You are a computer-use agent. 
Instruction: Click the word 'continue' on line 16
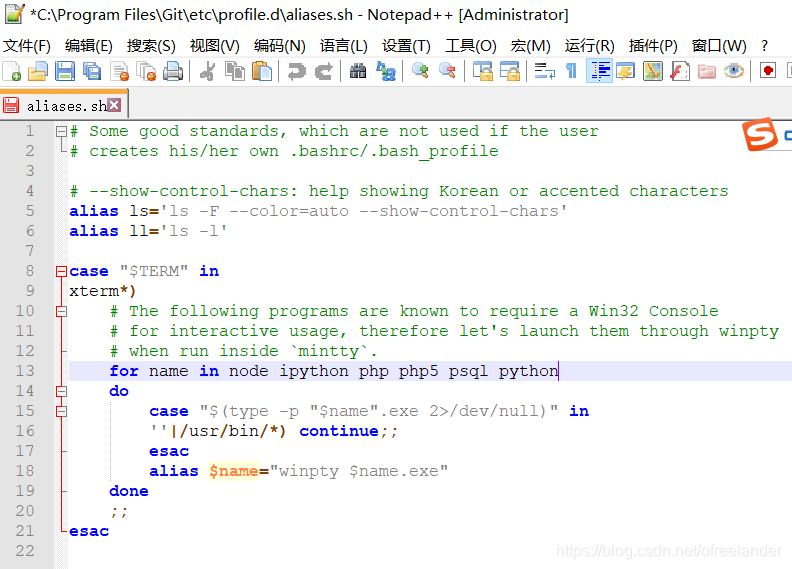tap(339, 431)
